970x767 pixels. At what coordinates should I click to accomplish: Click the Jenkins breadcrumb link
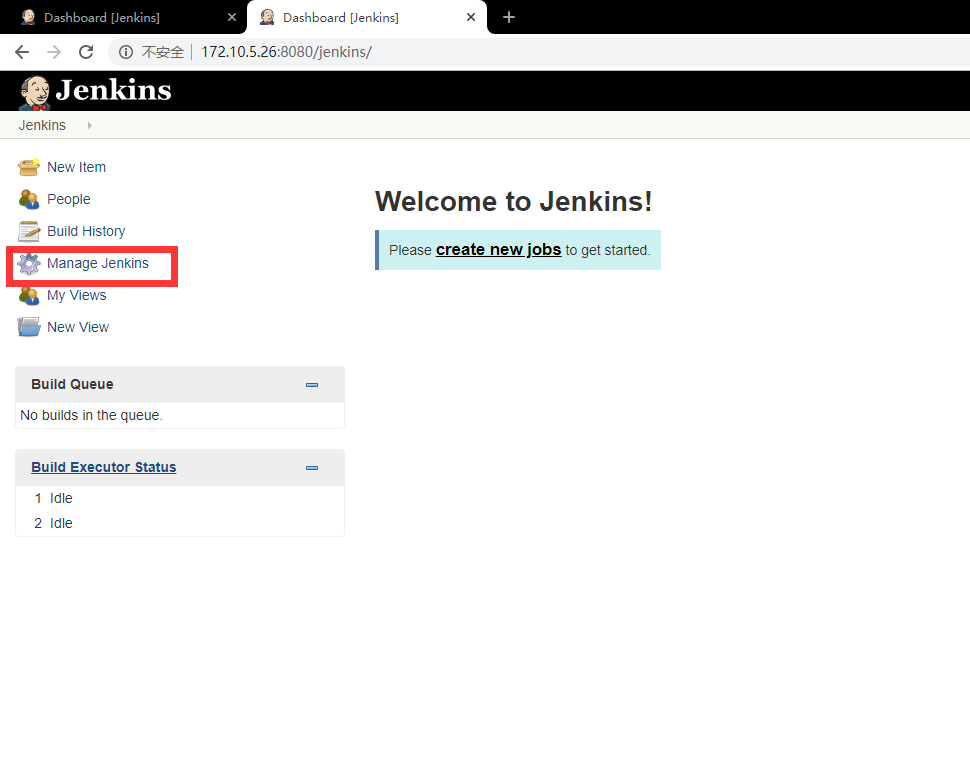pyautogui.click(x=42, y=126)
